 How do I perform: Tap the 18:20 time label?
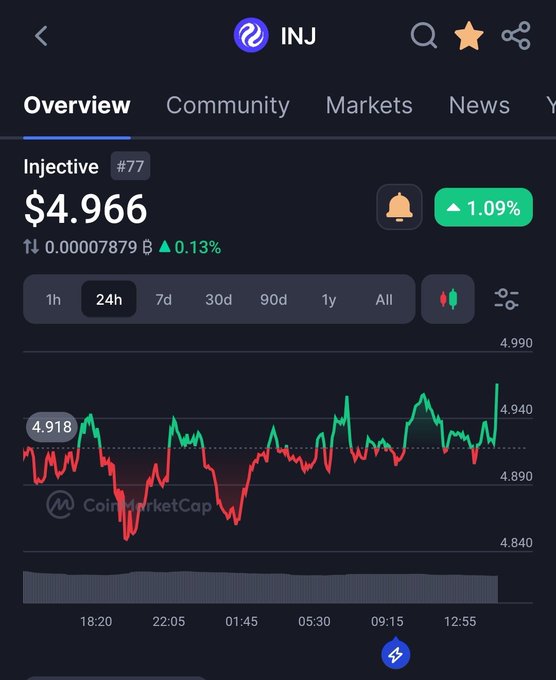tap(96, 621)
